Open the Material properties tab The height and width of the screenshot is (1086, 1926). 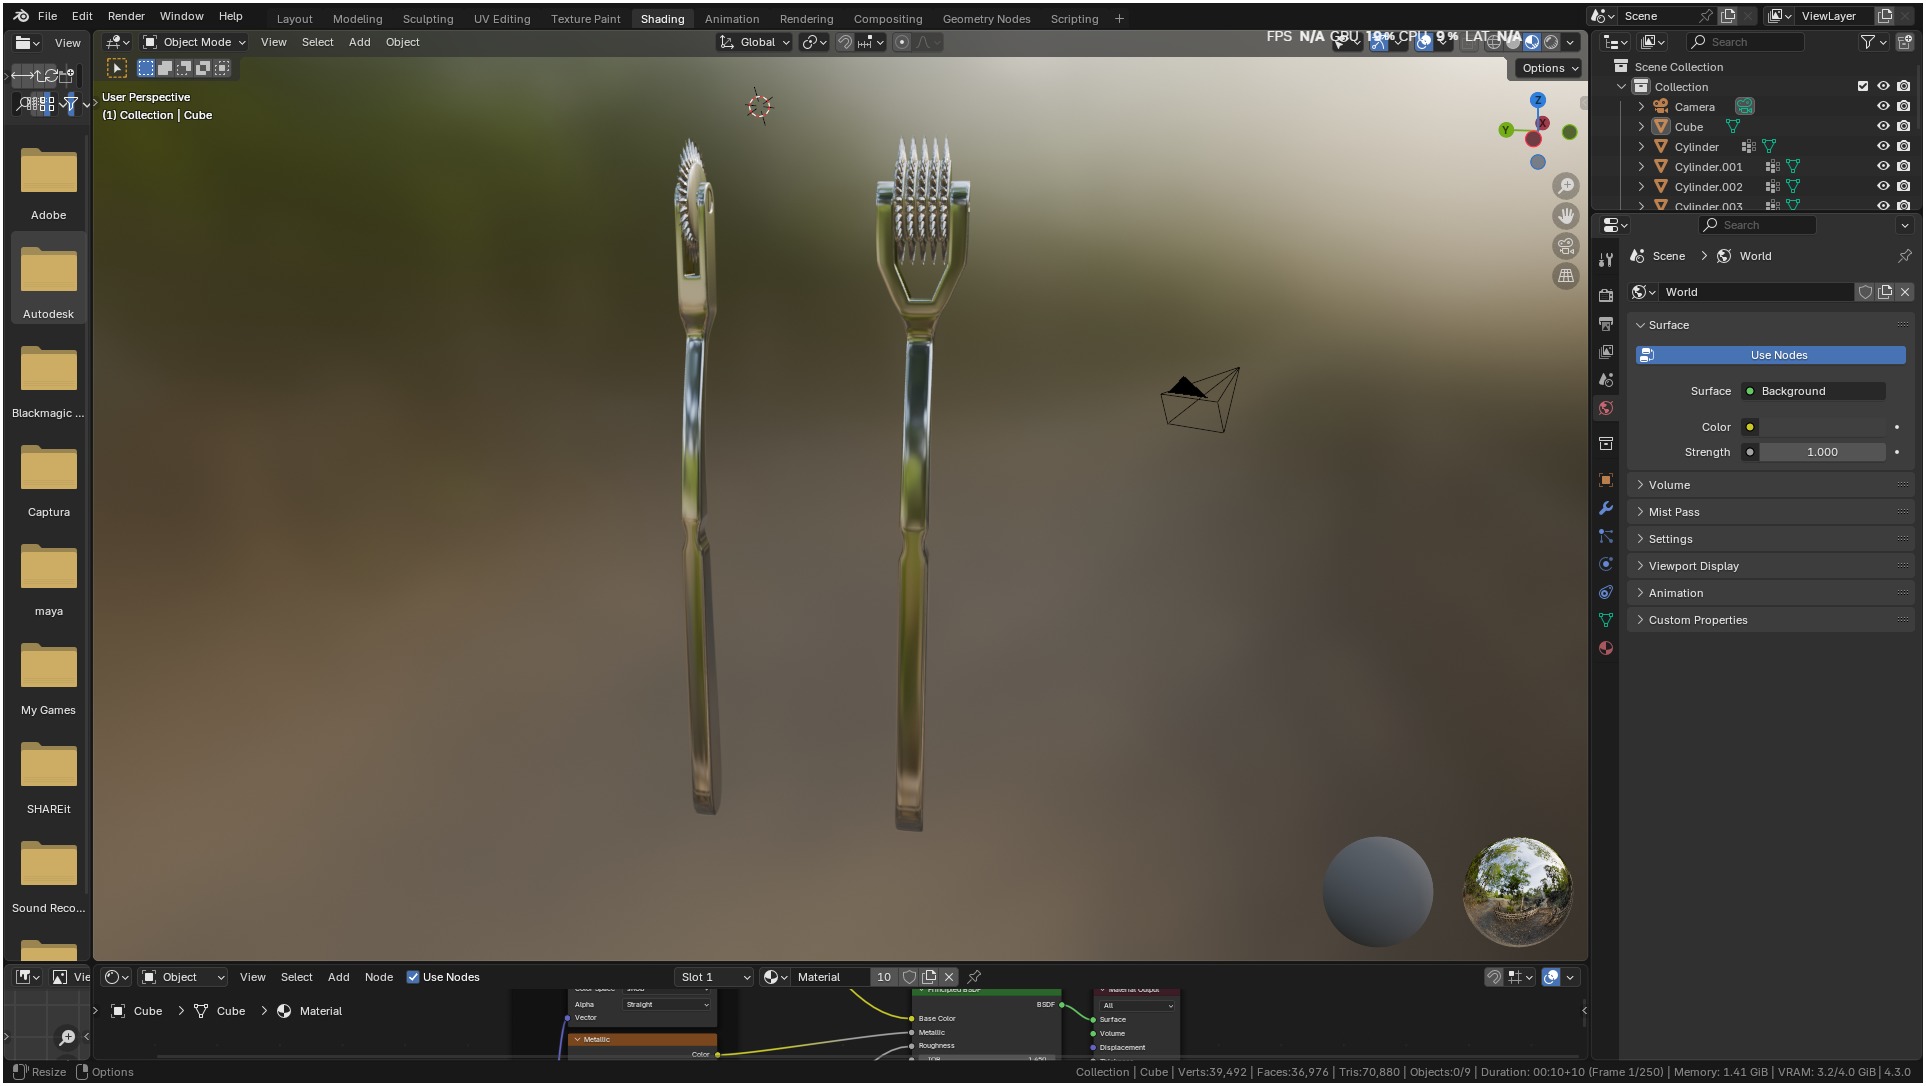(x=1606, y=648)
